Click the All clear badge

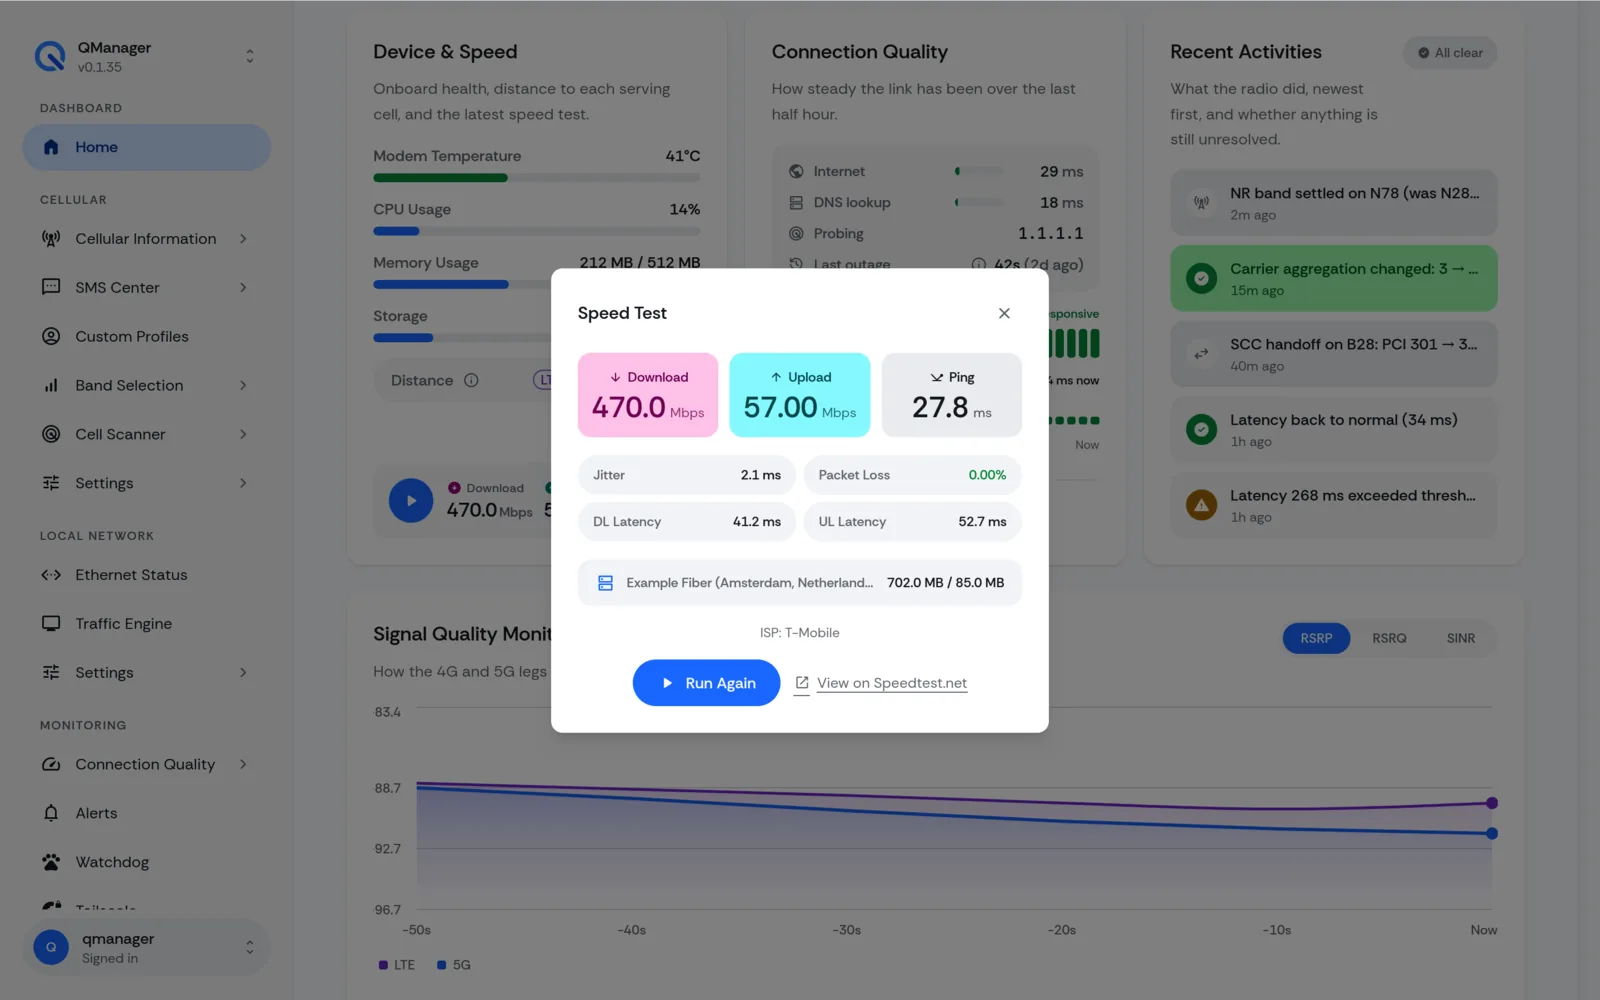tap(1450, 53)
